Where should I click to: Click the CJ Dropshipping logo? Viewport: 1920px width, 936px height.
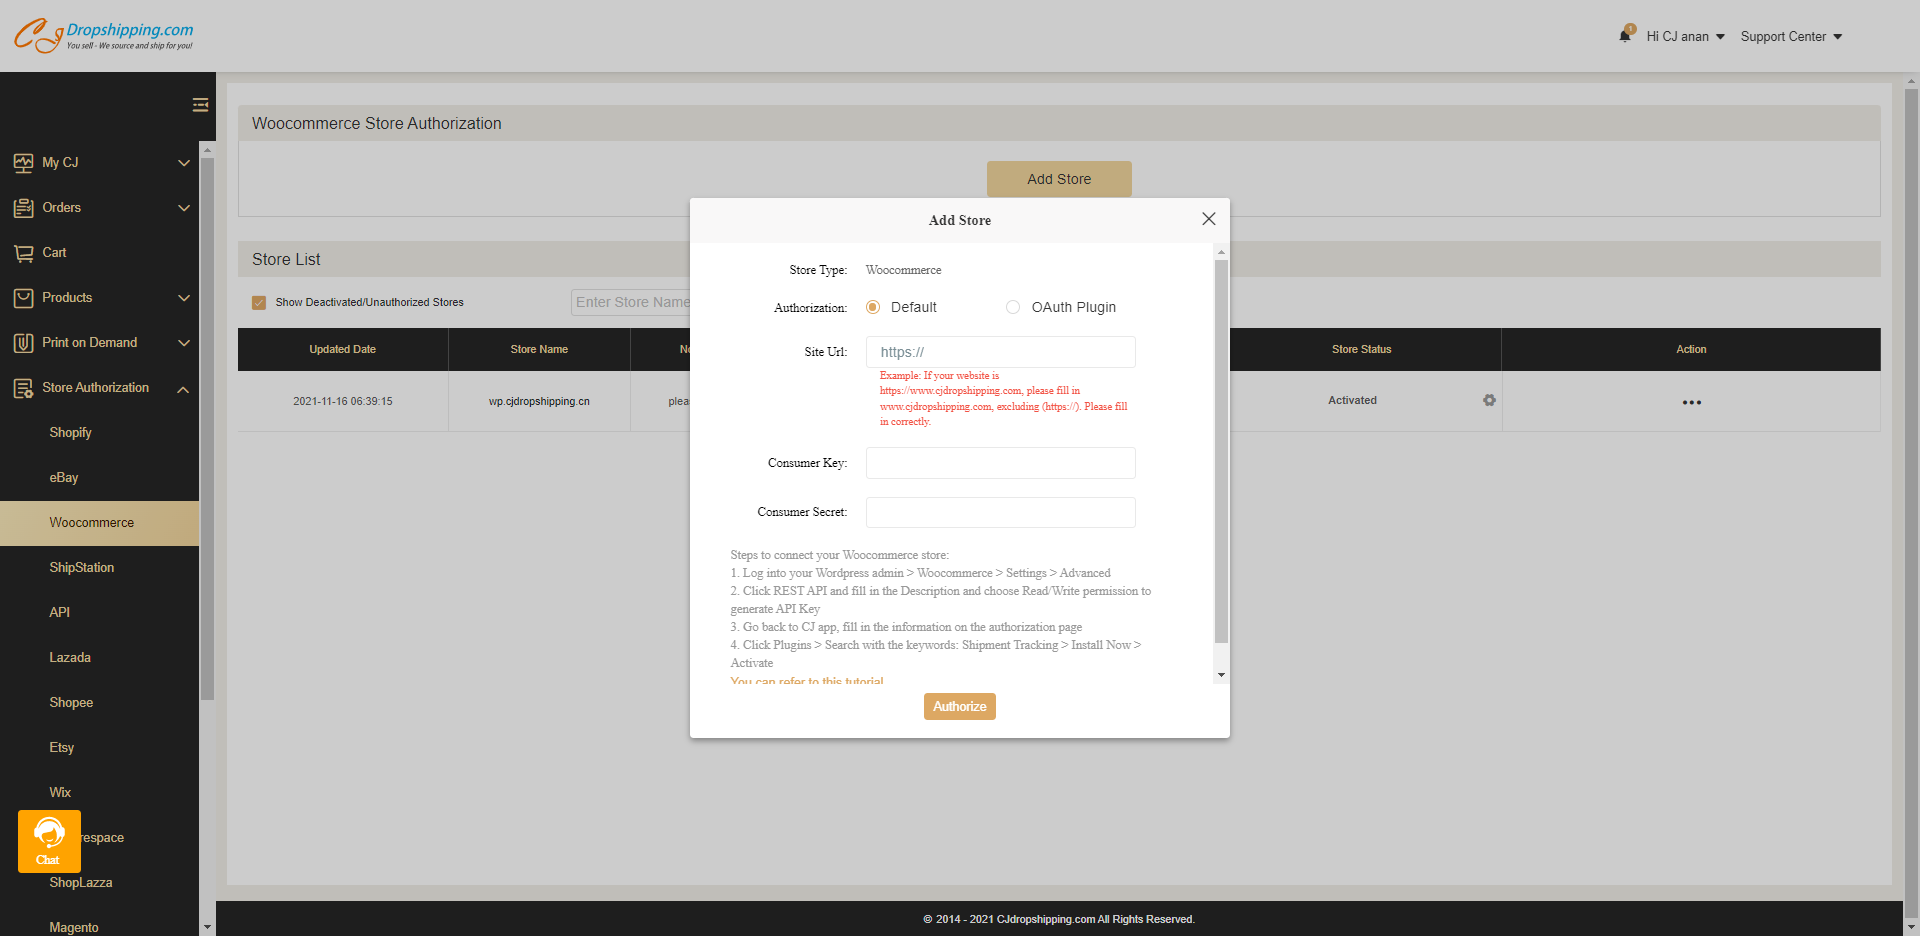click(x=103, y=35)
